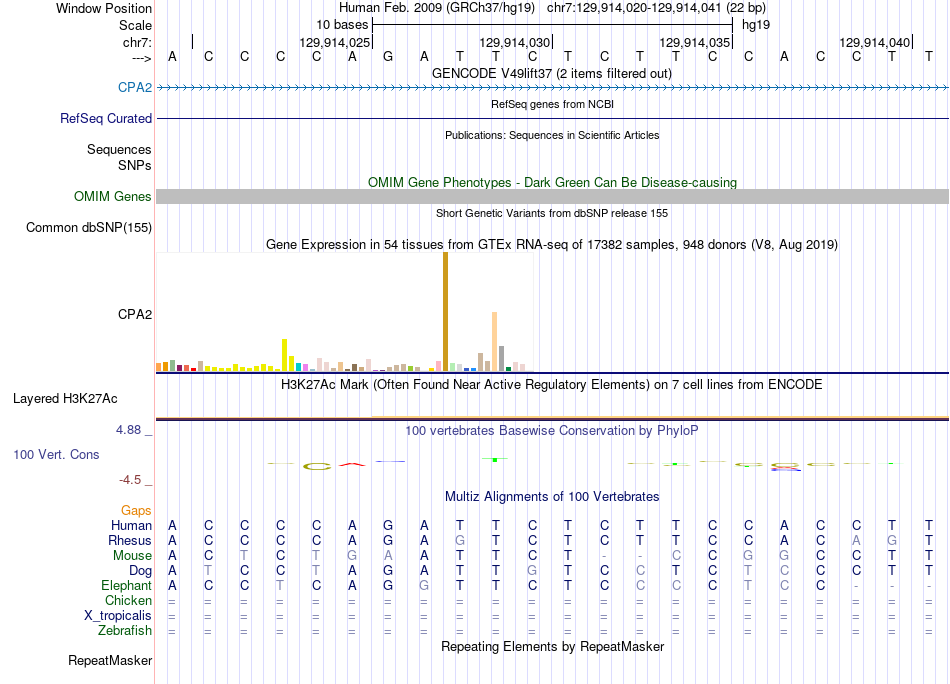Click the Chicken alignment row label
Image resolution: width=950 pixels, height=684 pixels.
pos(128,600)
